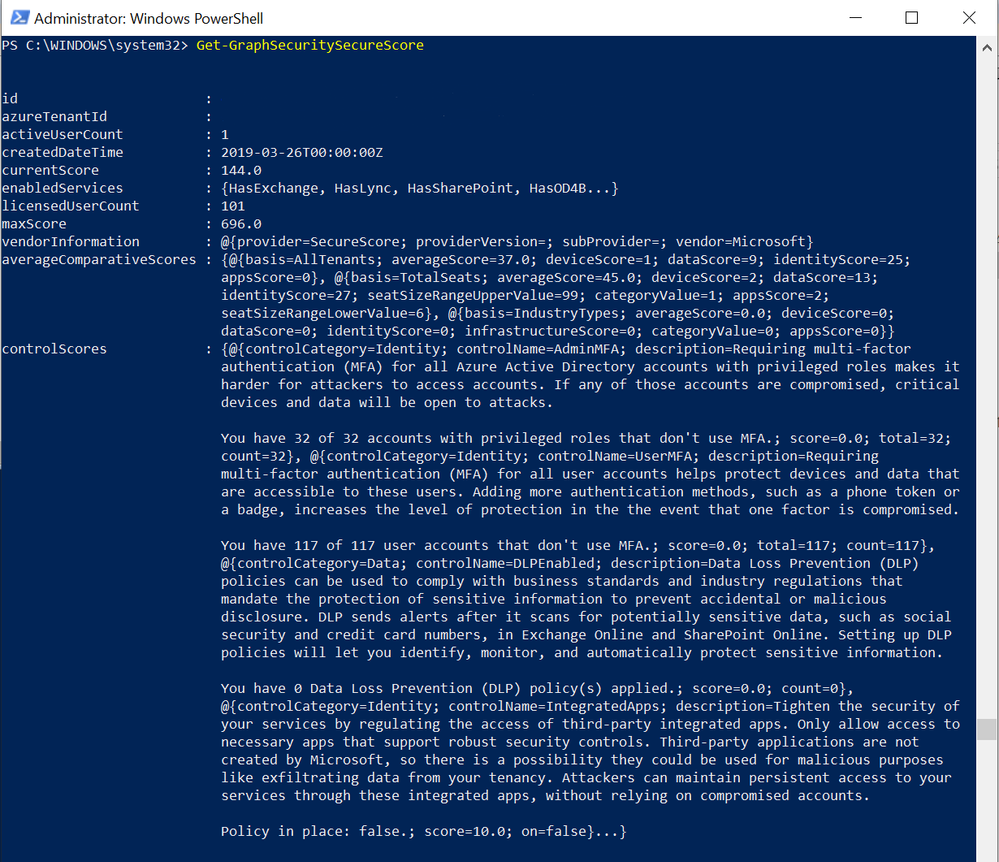Click the controlScores property name
Screen dimensions: 999x862
pyautogui.click(x=54, y=348)
